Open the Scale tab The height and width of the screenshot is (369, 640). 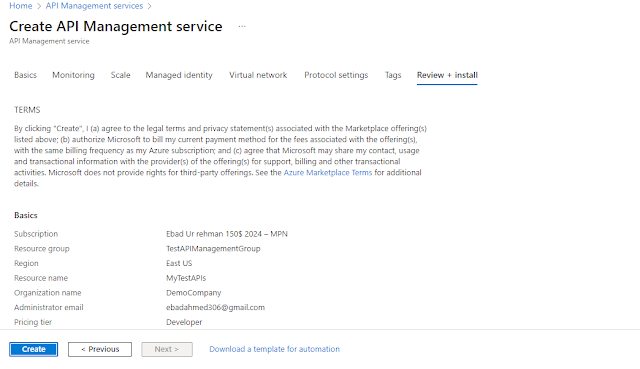pyautogui.click(x=120, y=75)
